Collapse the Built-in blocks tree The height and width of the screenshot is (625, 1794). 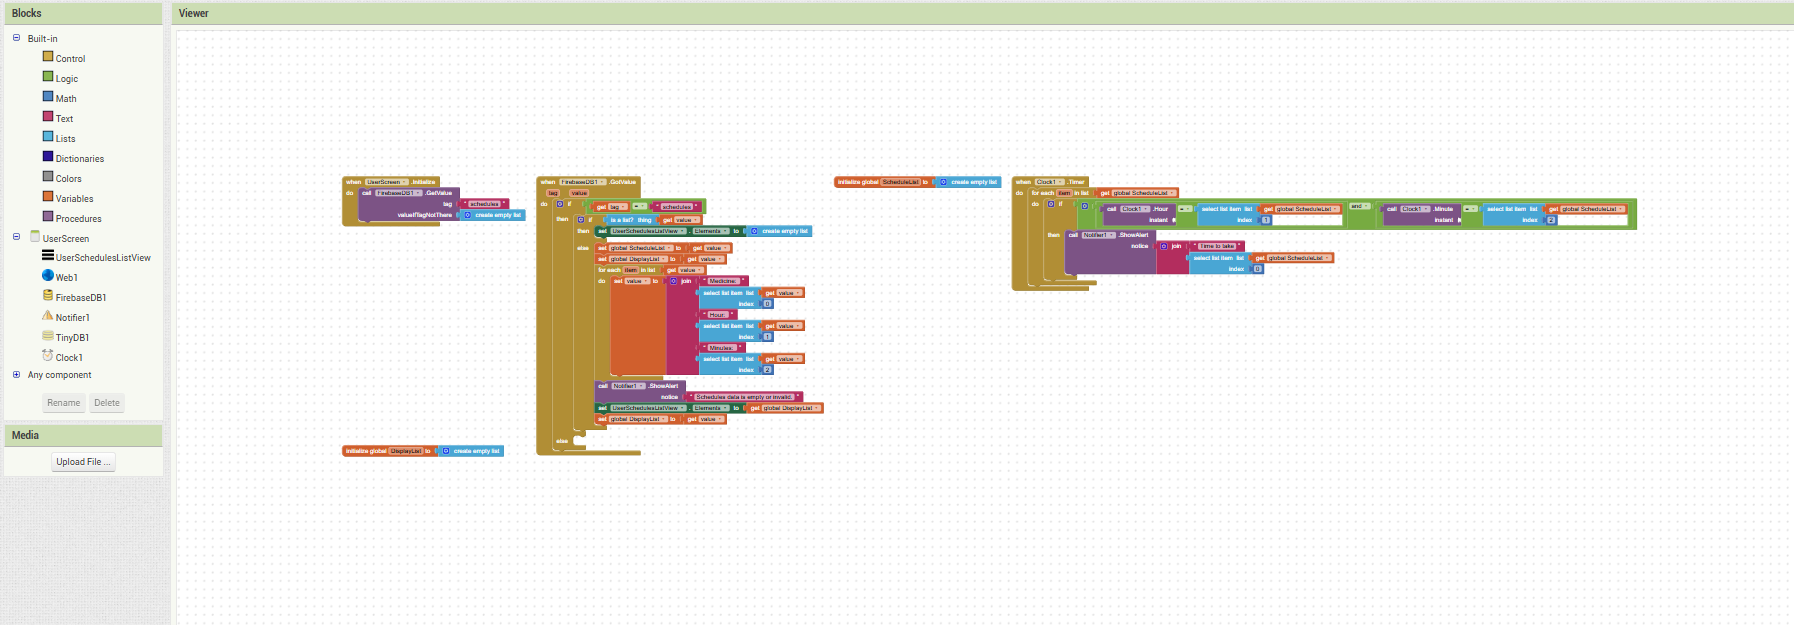click(16, 38)
